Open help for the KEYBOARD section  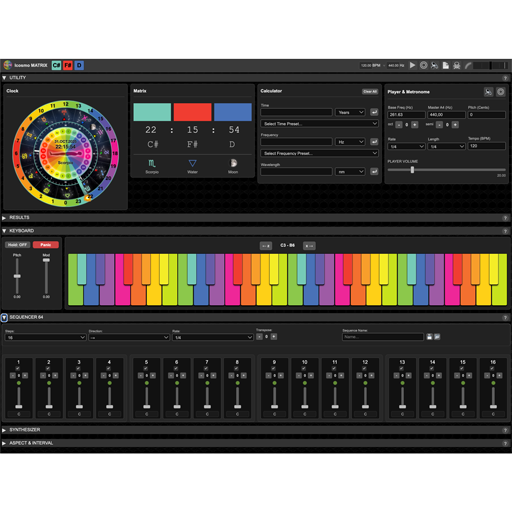coord(505,231)
